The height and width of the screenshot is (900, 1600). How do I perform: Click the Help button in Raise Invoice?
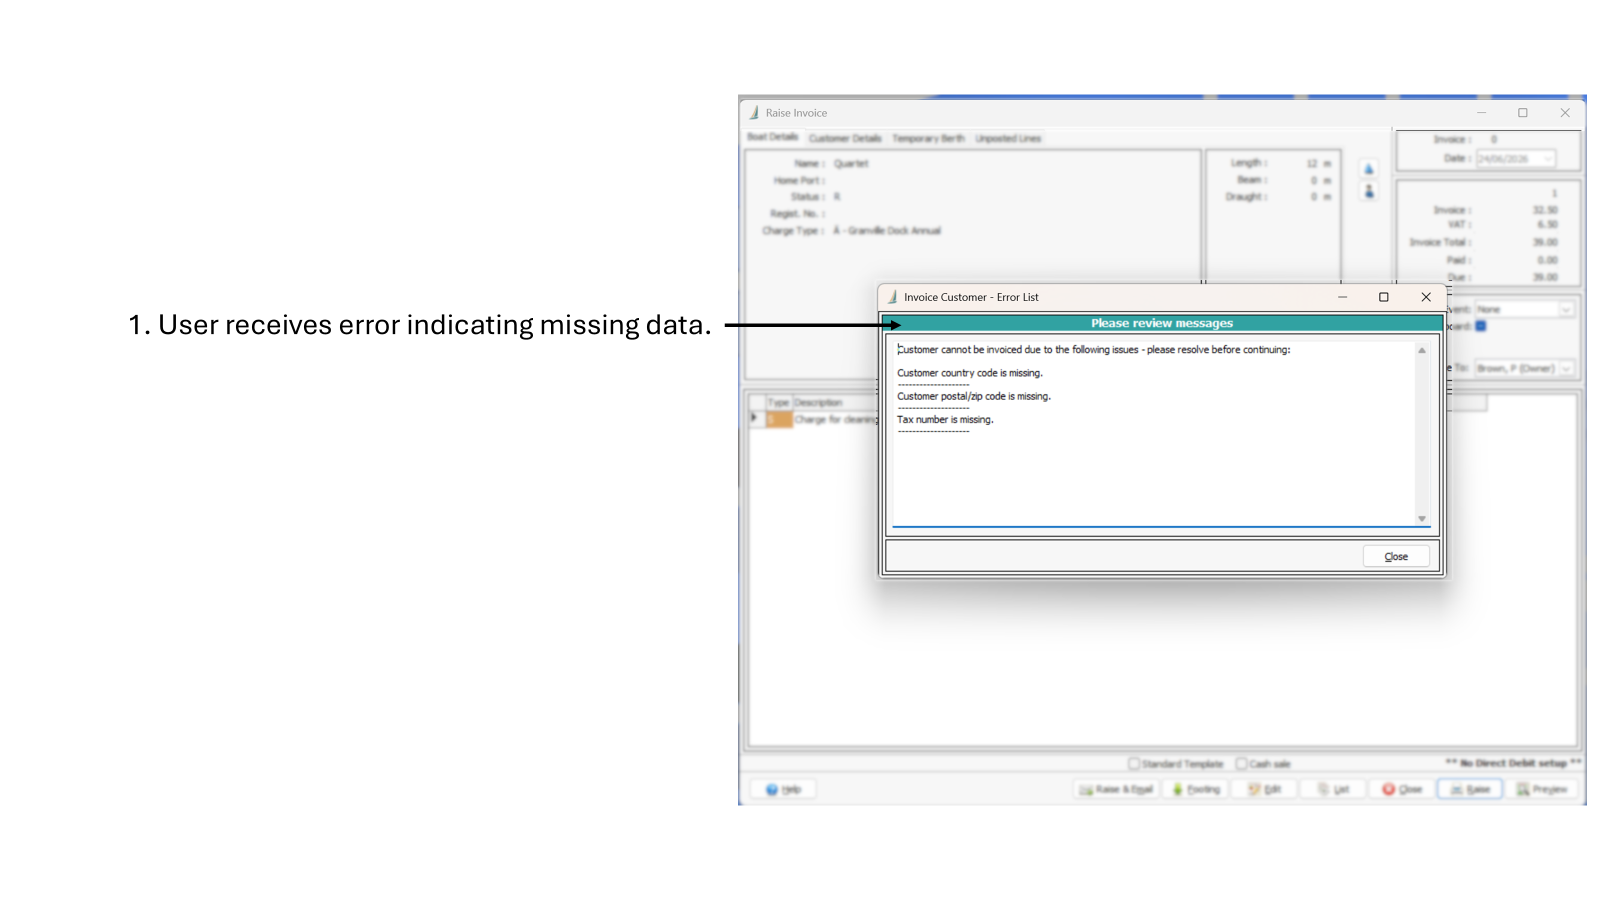coord(783,789)
